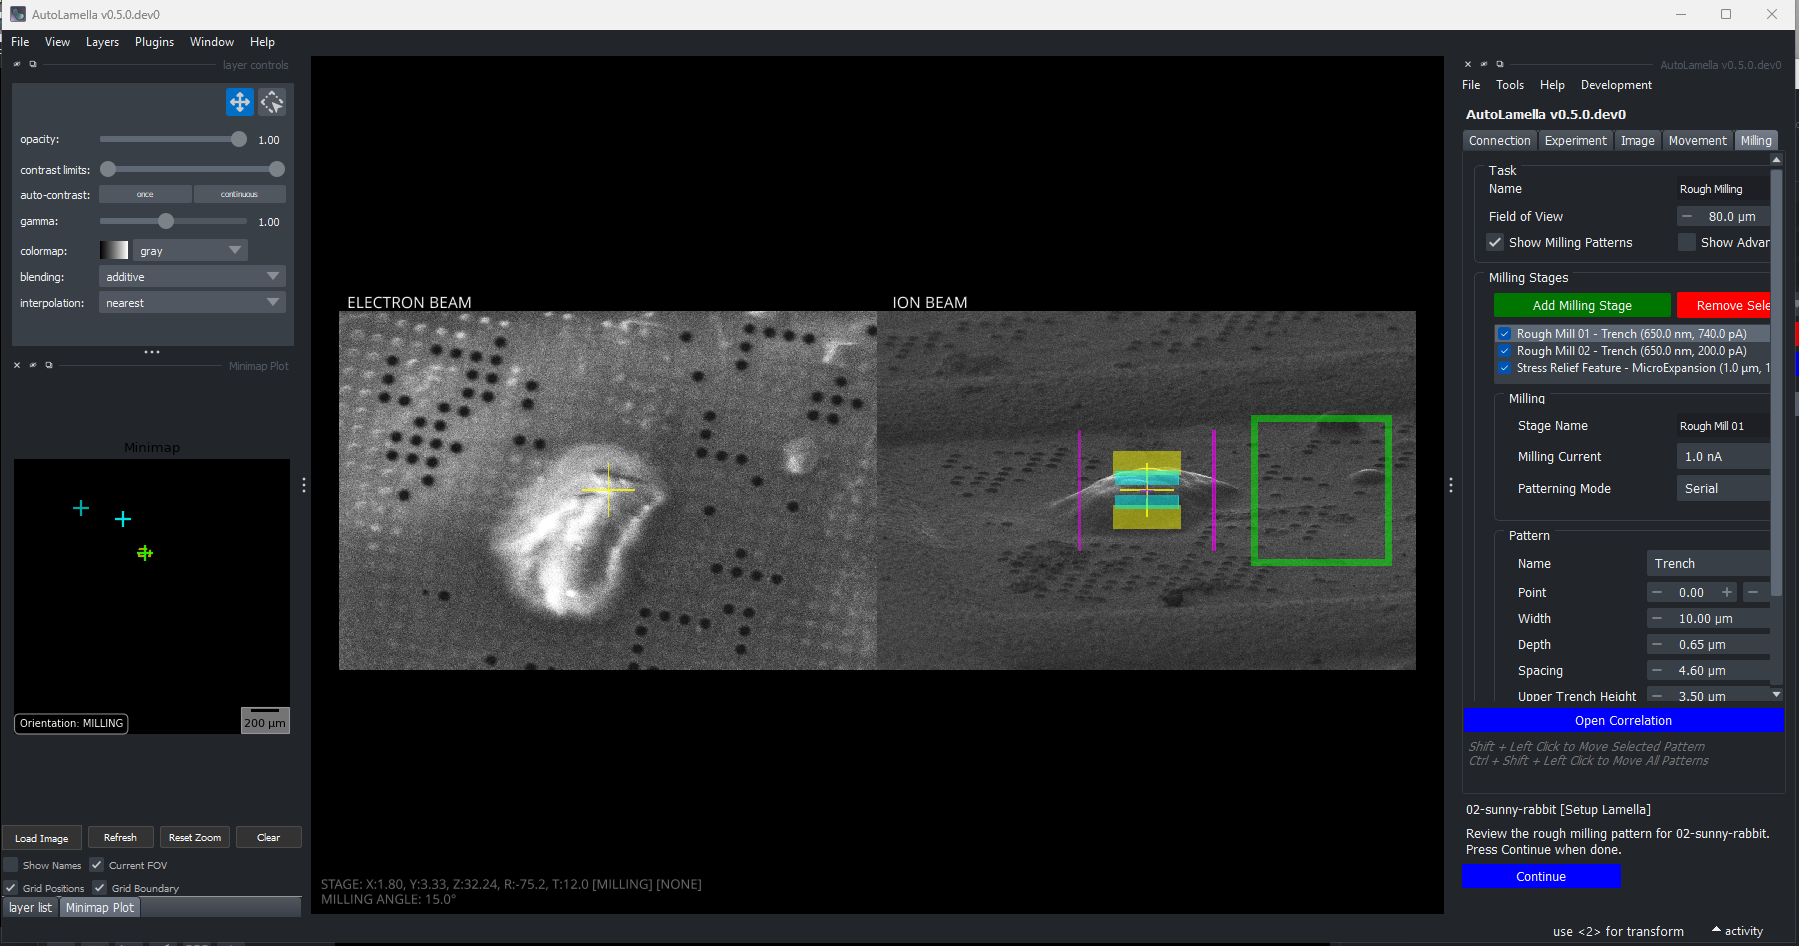Screen dimensions: 1799x946
Task: Click Add Milling Stage
Action: (x=1582, y=305)
